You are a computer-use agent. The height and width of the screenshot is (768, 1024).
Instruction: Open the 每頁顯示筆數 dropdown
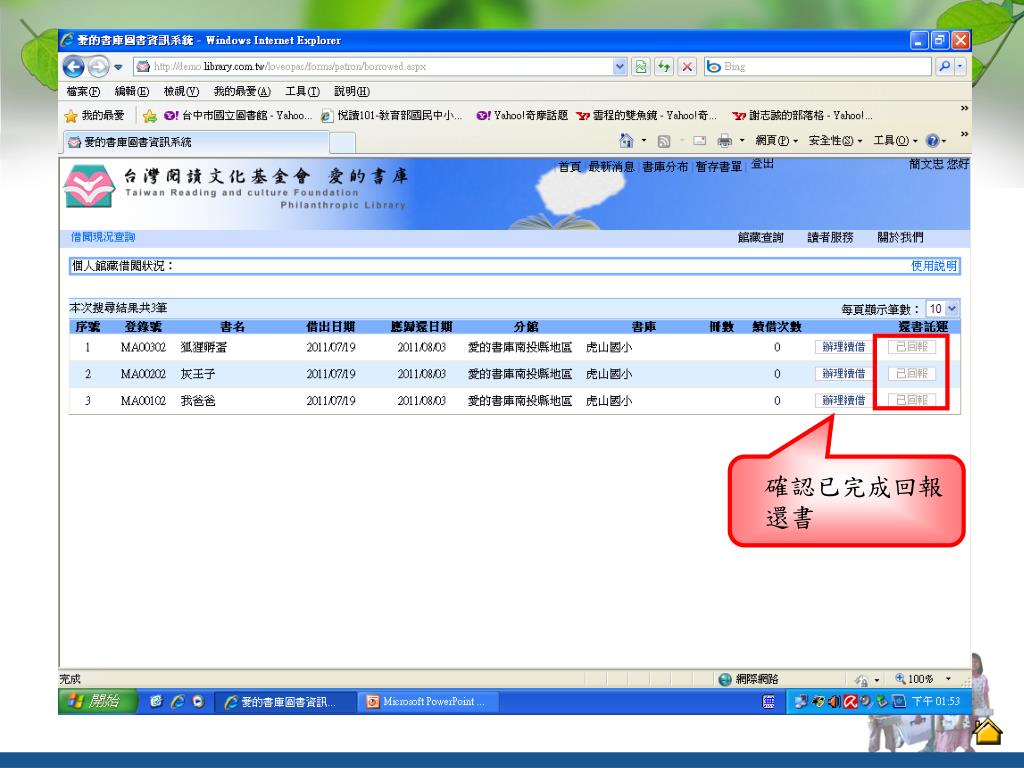tap(942, 309)
